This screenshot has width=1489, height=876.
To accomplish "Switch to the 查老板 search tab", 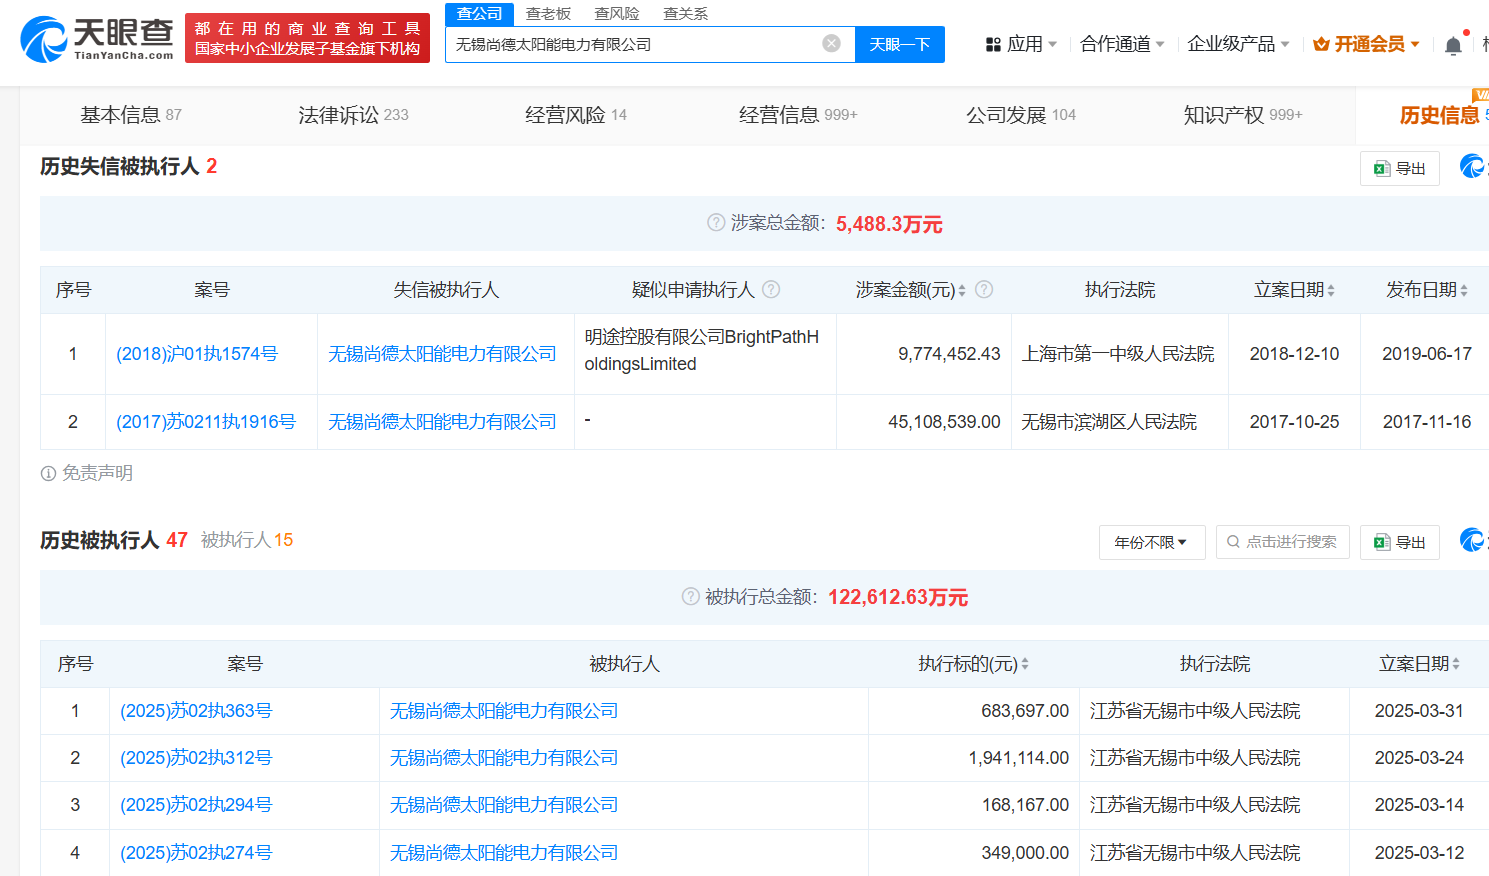I will (x=548, y=14).
